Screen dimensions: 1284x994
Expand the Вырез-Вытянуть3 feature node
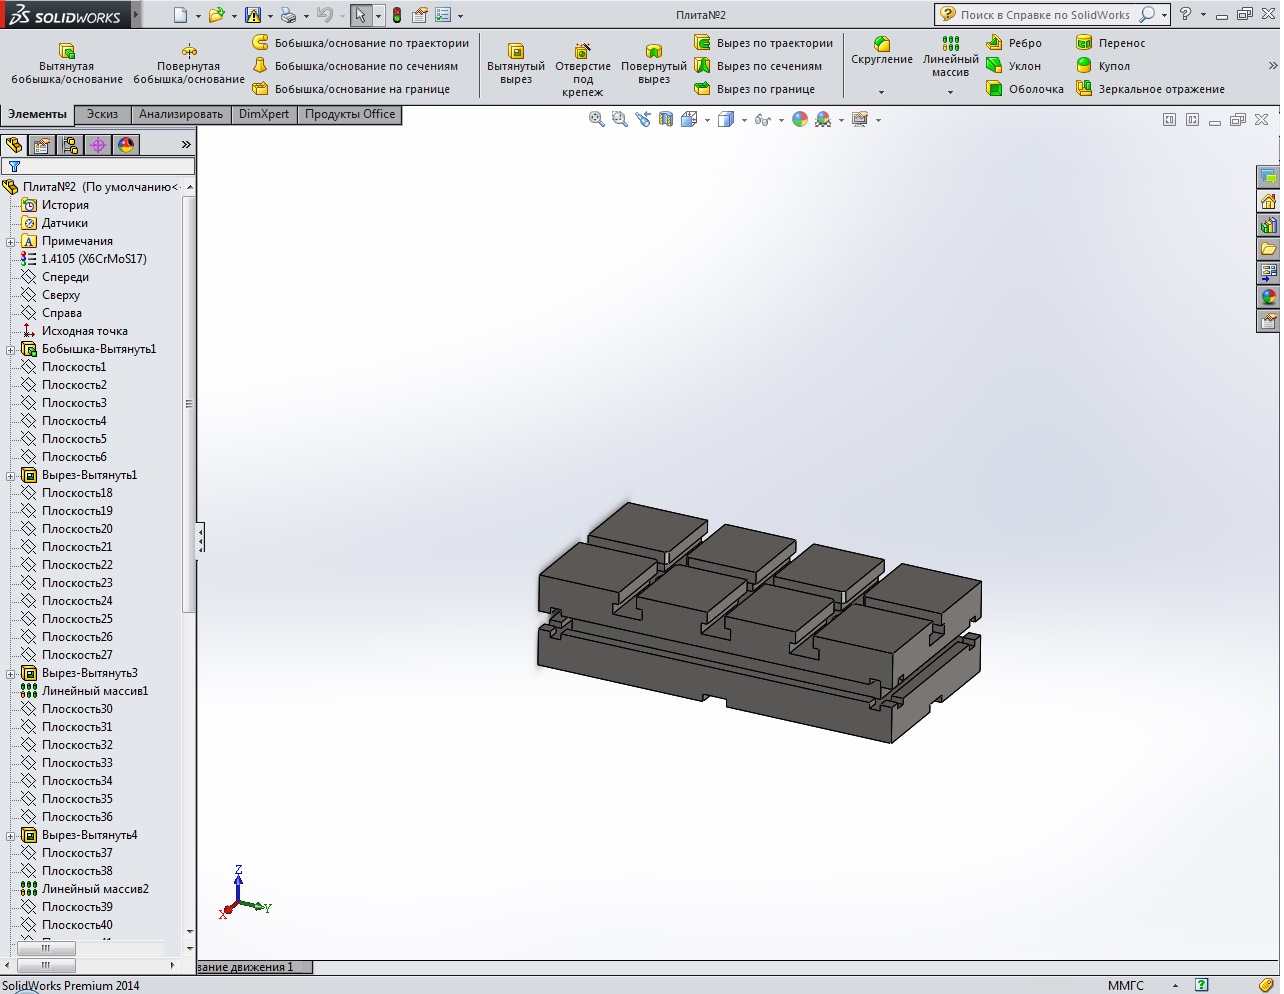(x=10, y=673)
